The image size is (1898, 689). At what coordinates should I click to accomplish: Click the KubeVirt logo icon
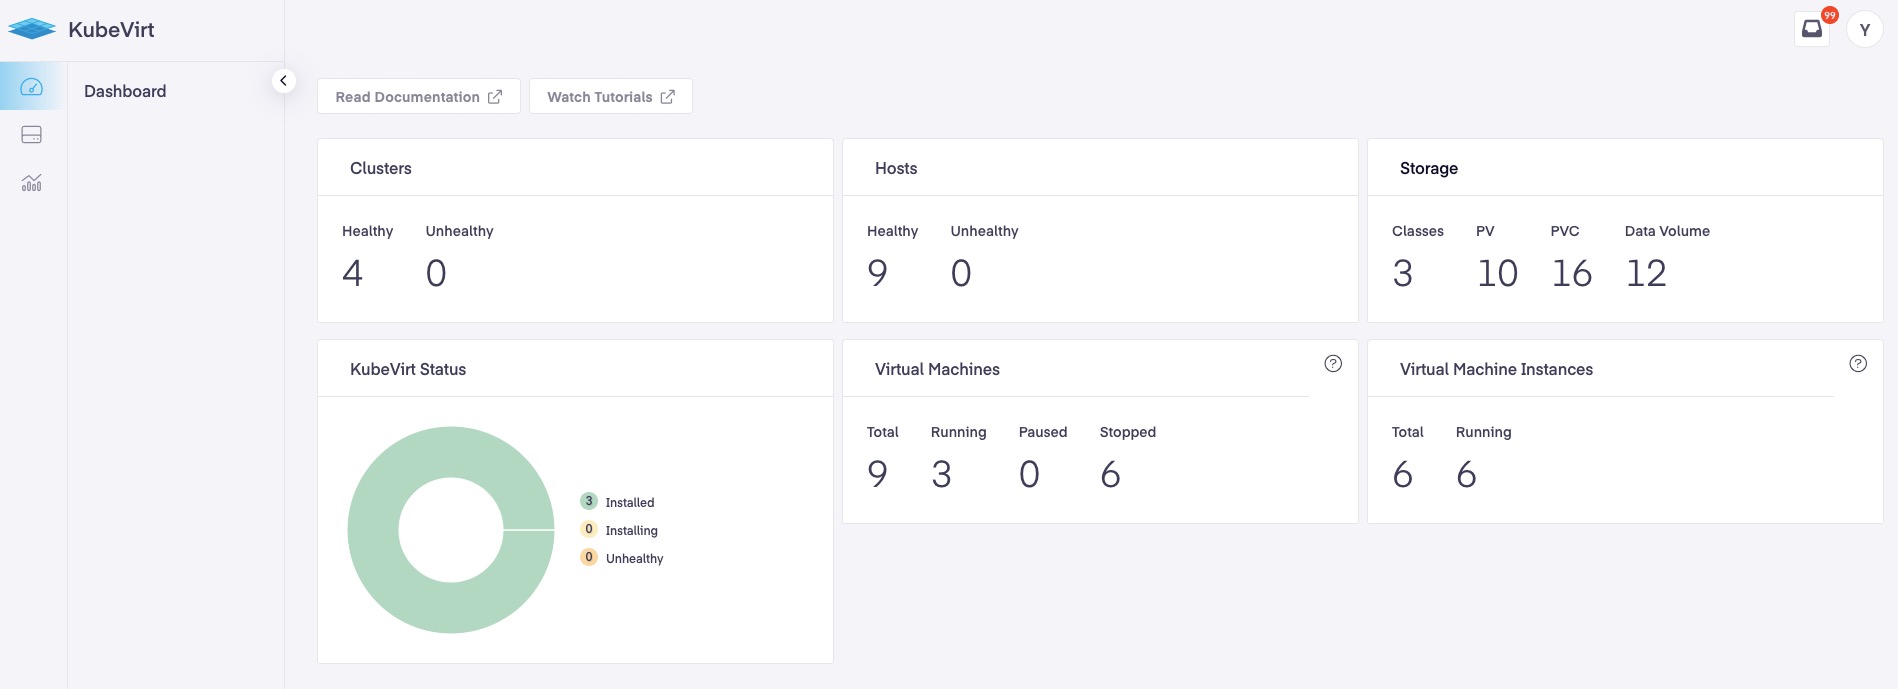coord(32,29)
